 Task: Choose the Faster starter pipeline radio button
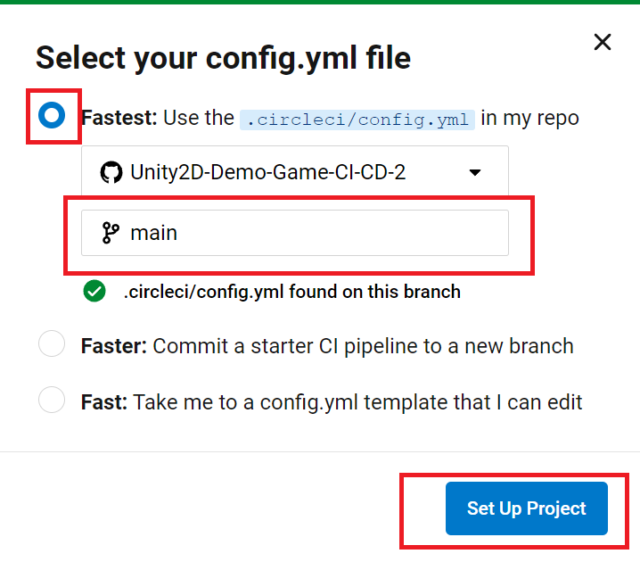51,344
